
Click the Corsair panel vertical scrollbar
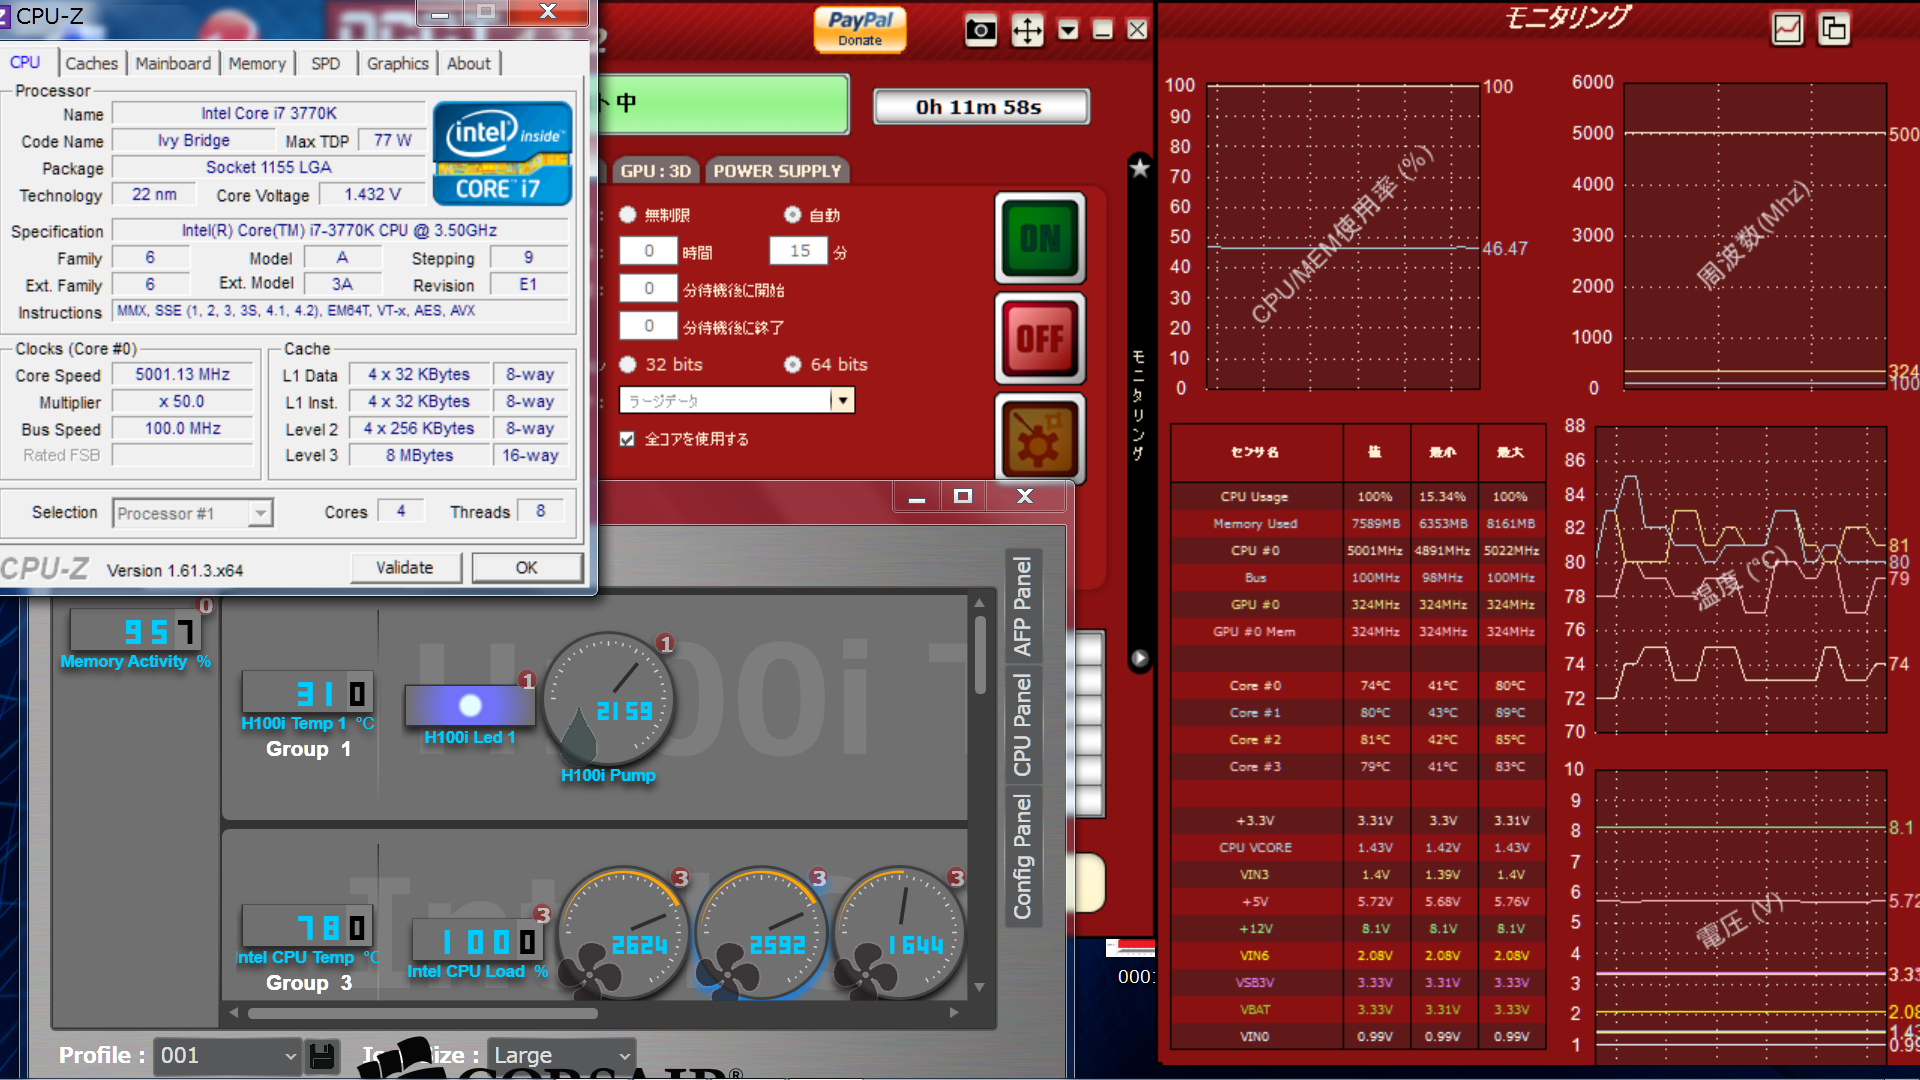(980, 655)
